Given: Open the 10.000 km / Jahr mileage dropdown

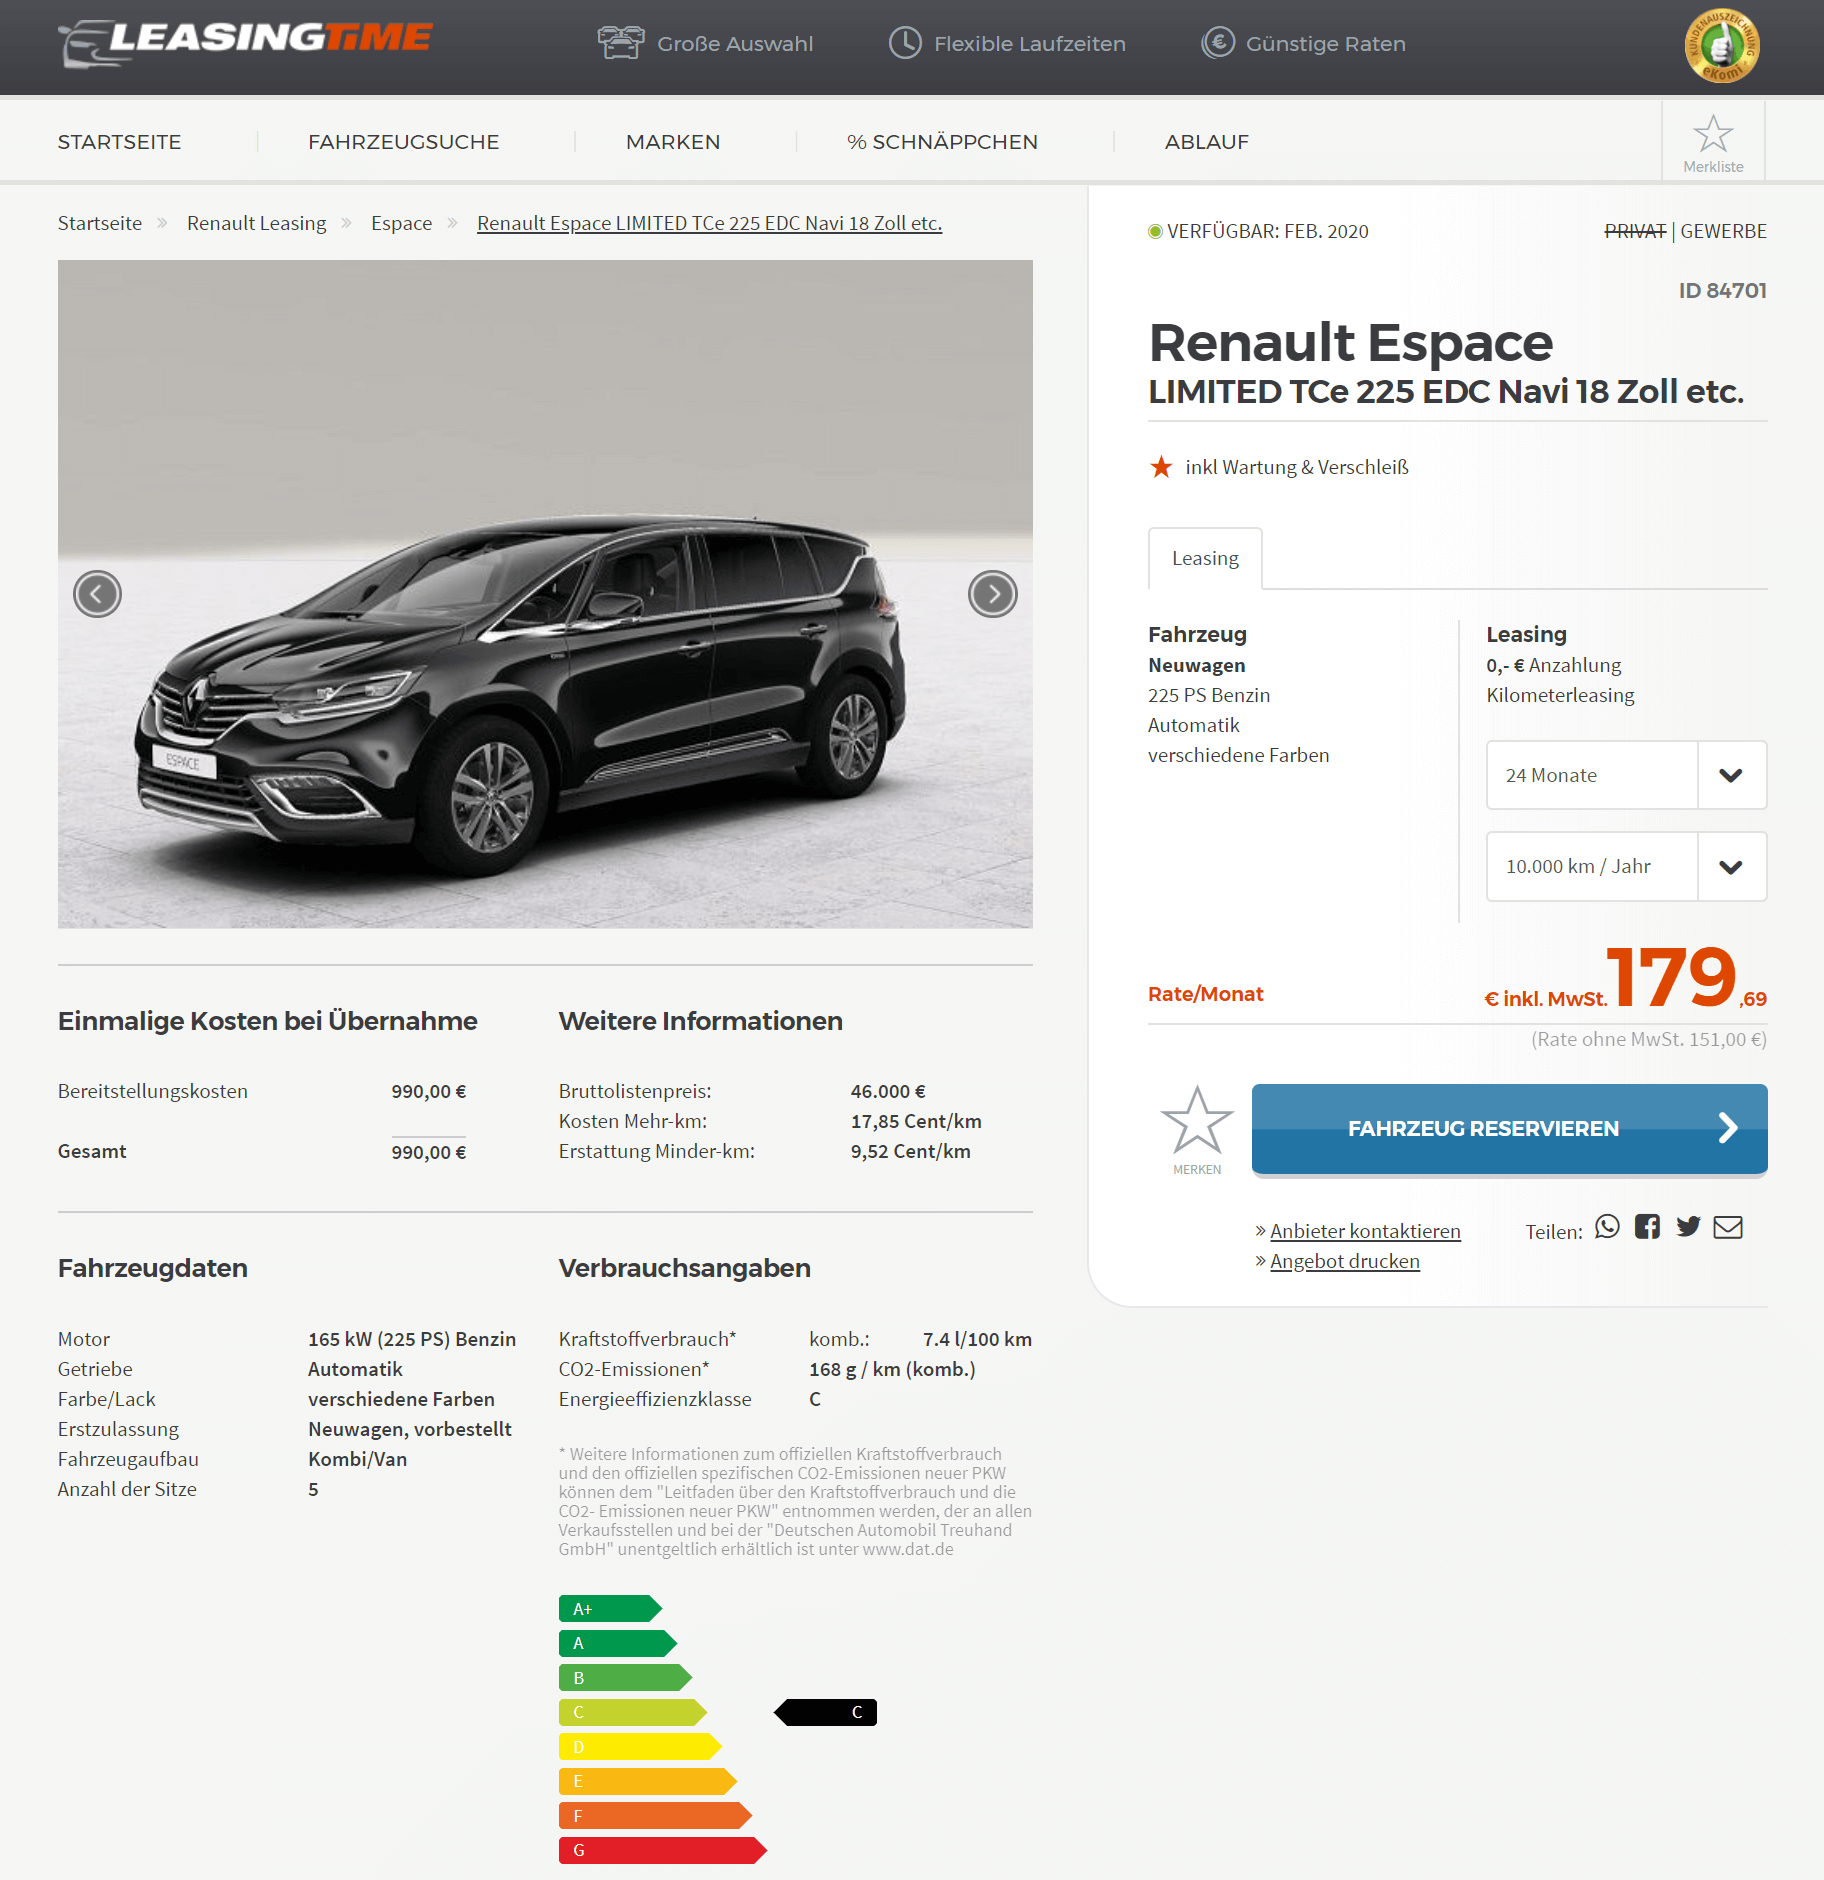Looking at the screenshot, I should 1626,866.
